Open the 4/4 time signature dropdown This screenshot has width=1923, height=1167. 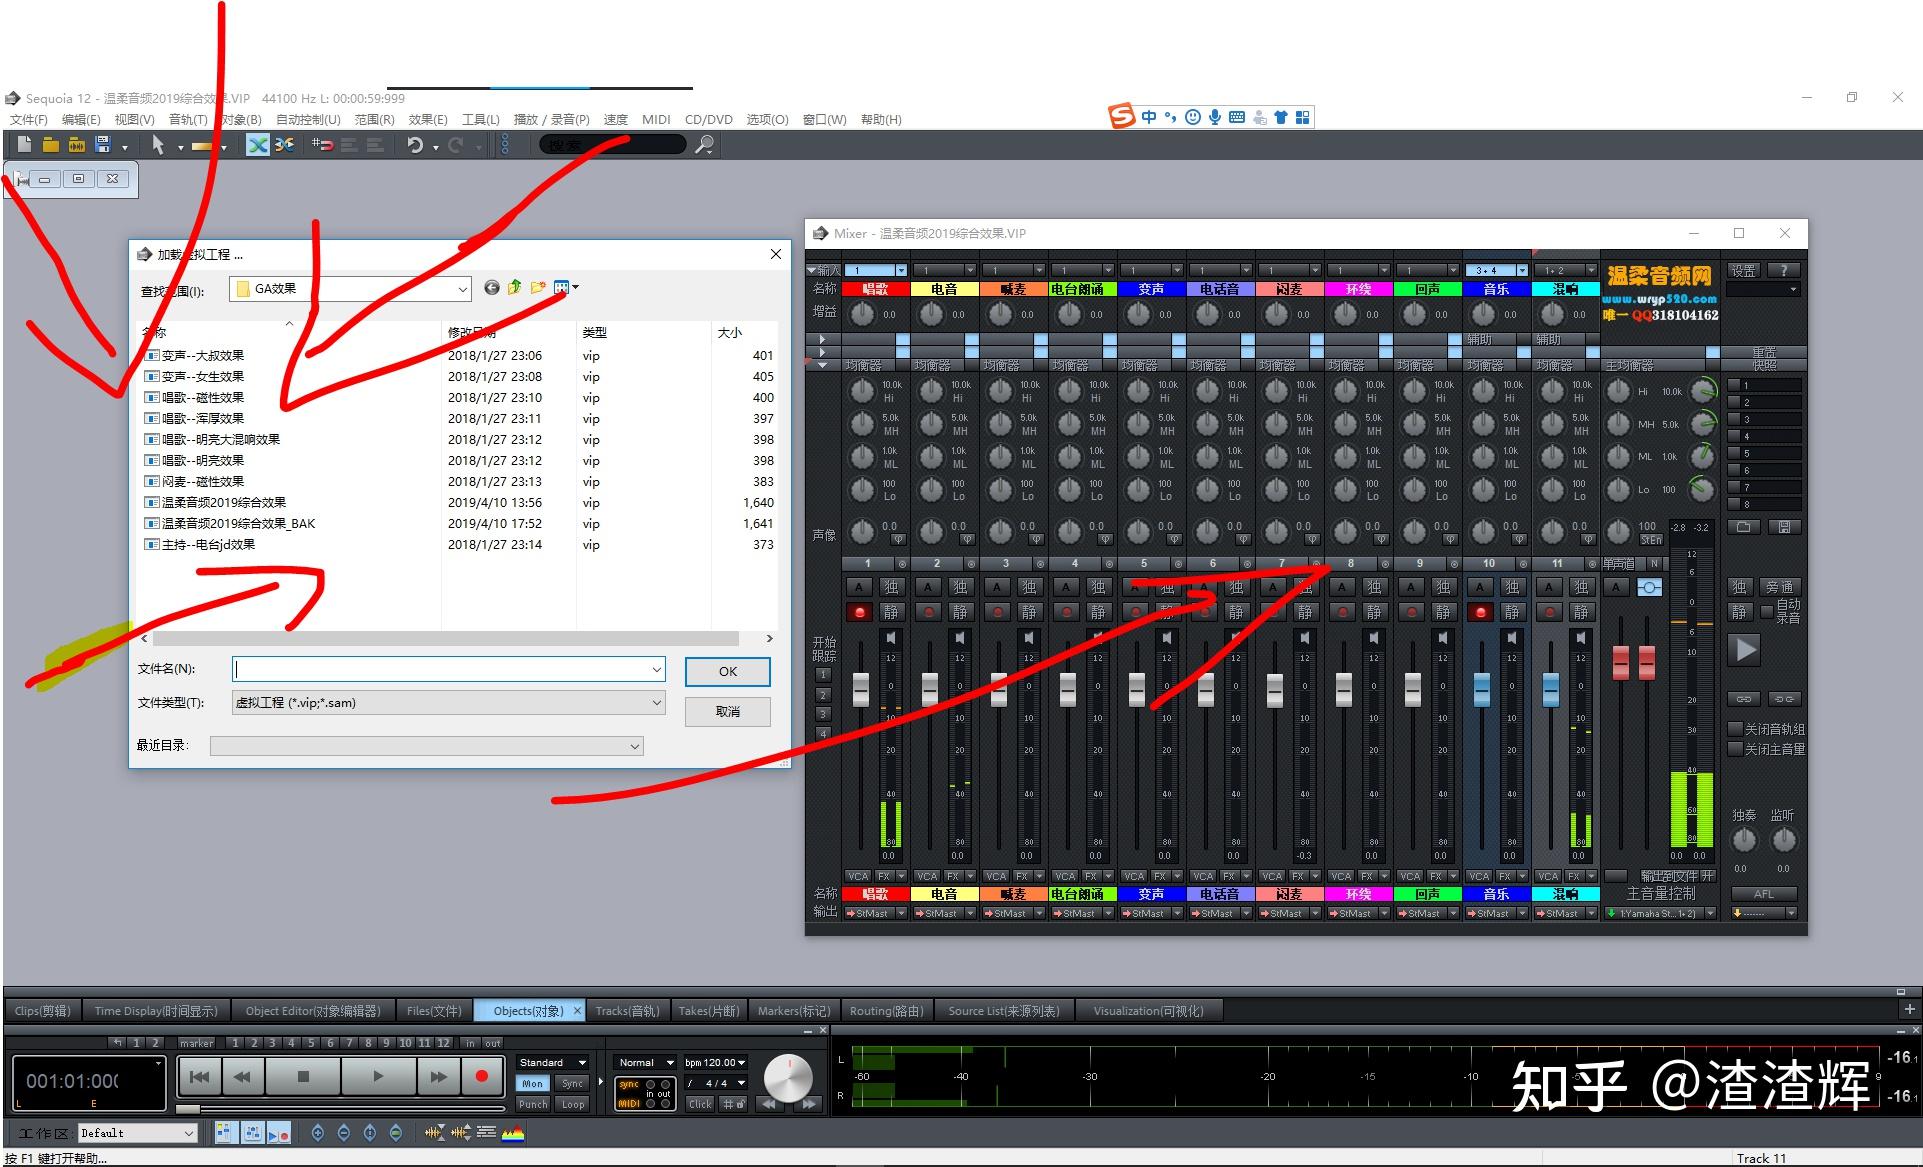tap(716, 1084)
